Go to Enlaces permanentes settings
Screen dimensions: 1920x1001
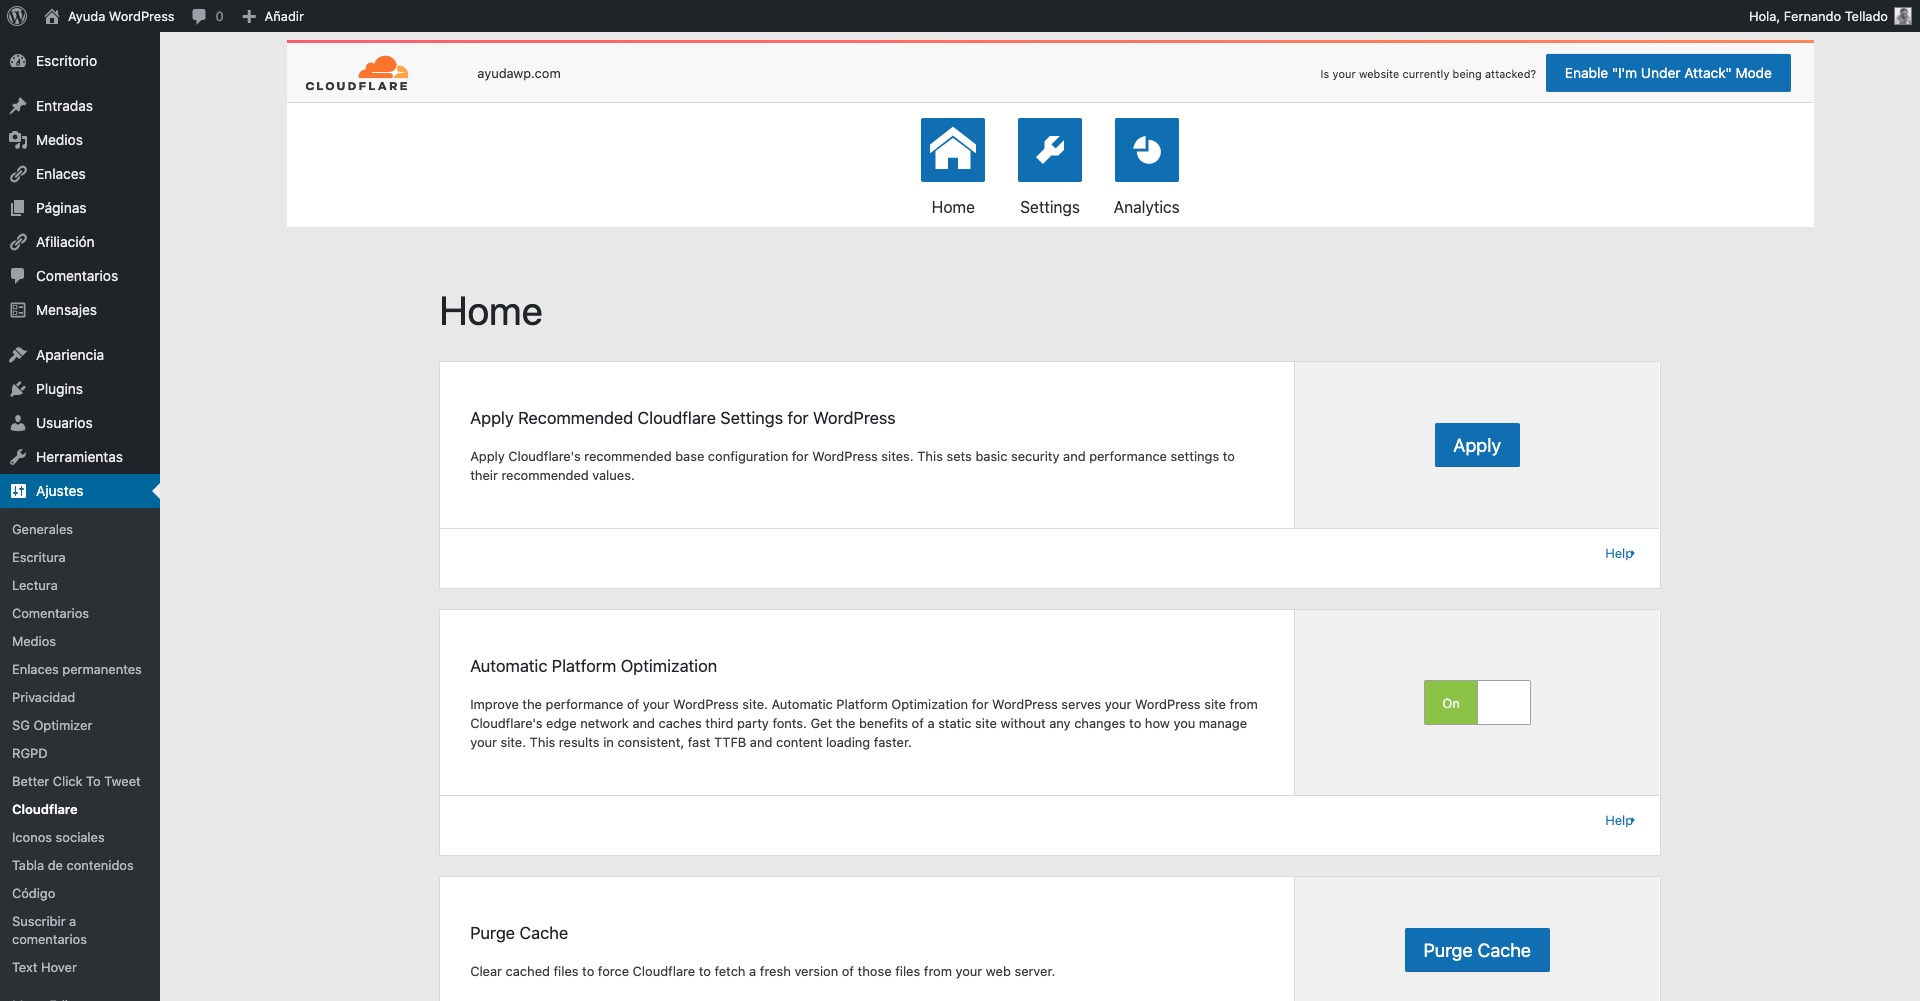[x=77, y=669]
